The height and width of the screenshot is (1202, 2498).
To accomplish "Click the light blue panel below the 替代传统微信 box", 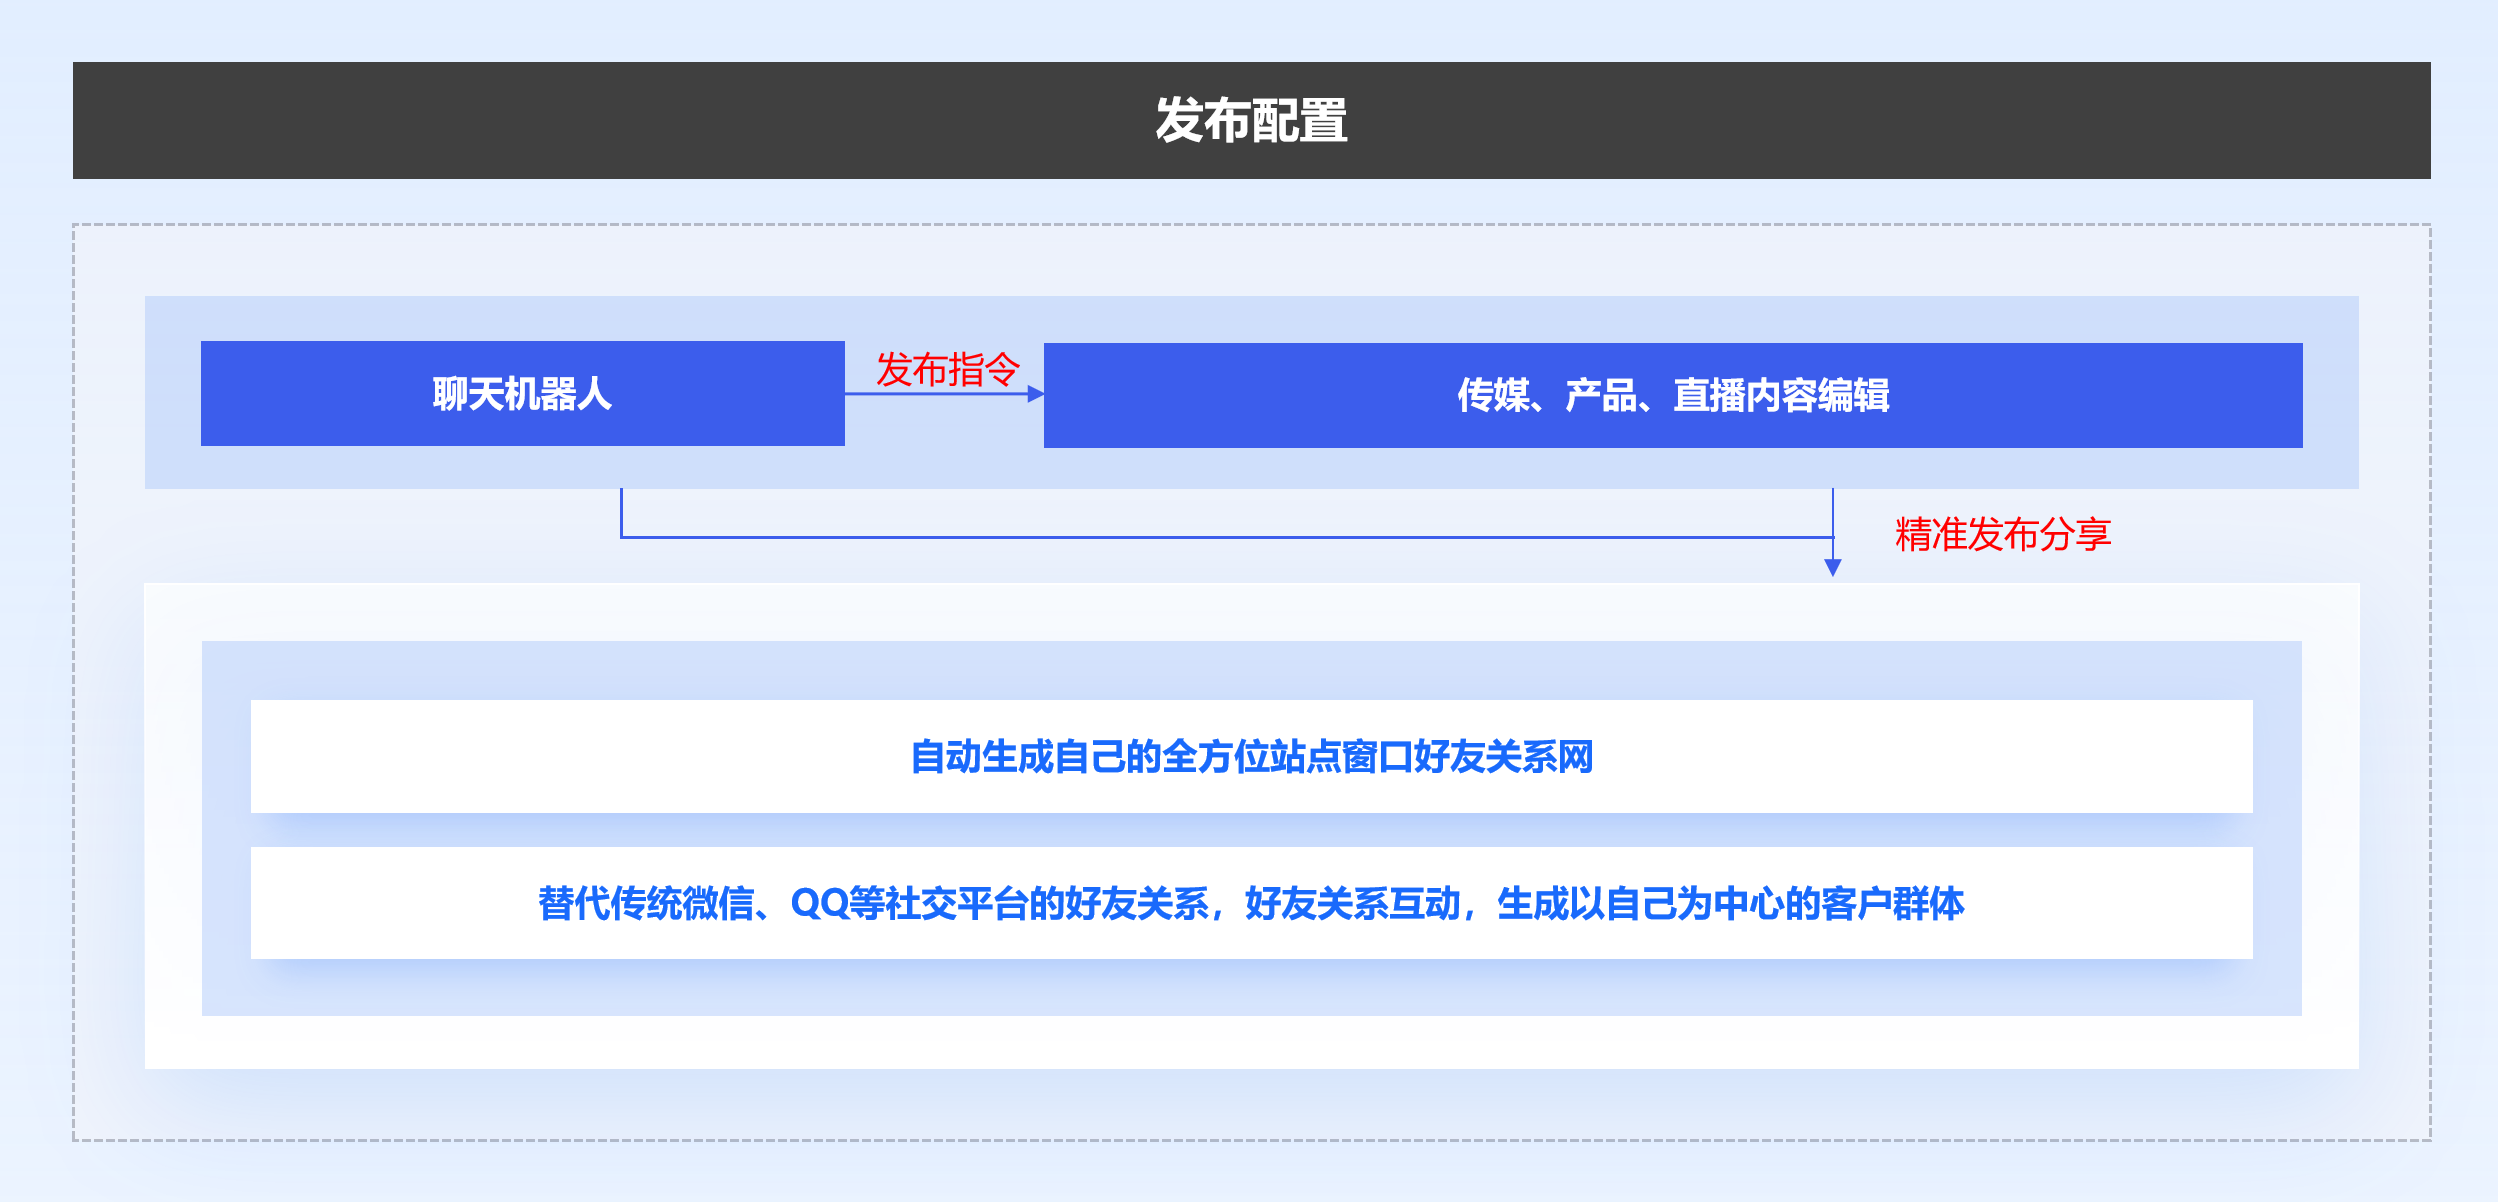I will click(x=1250, y=988).
